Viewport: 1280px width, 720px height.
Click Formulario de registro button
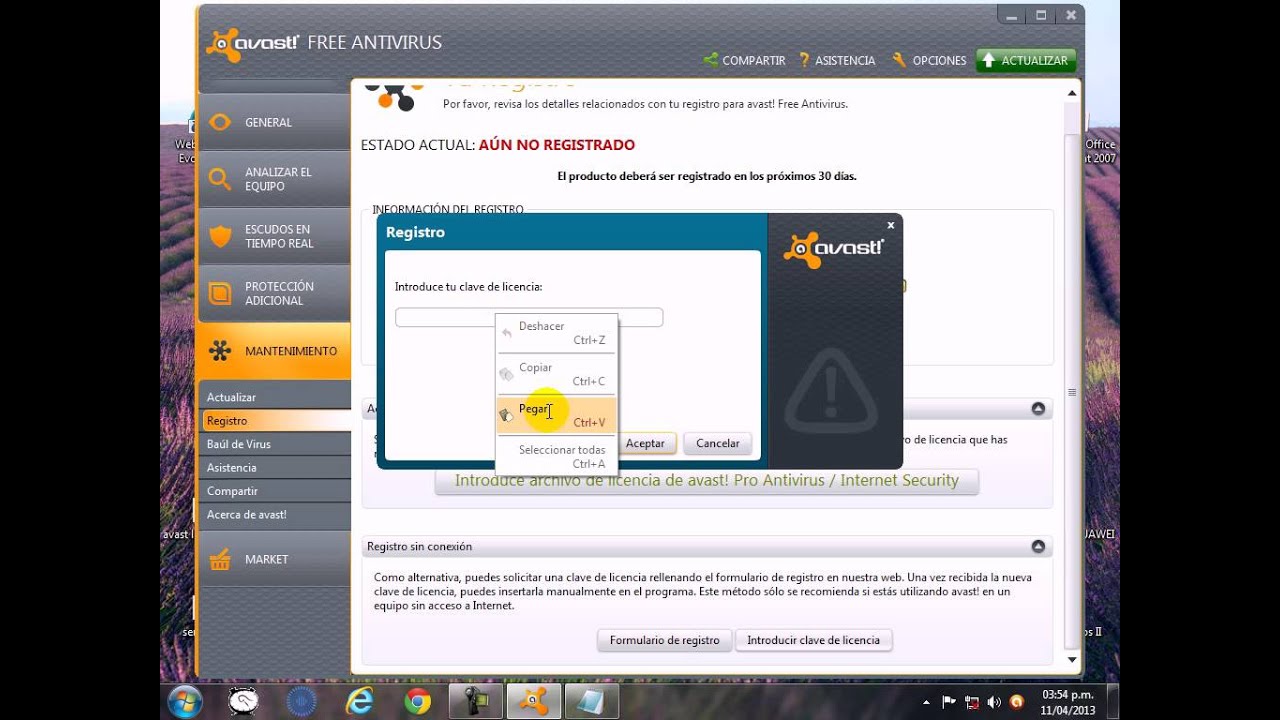click(x=665, y=640)
